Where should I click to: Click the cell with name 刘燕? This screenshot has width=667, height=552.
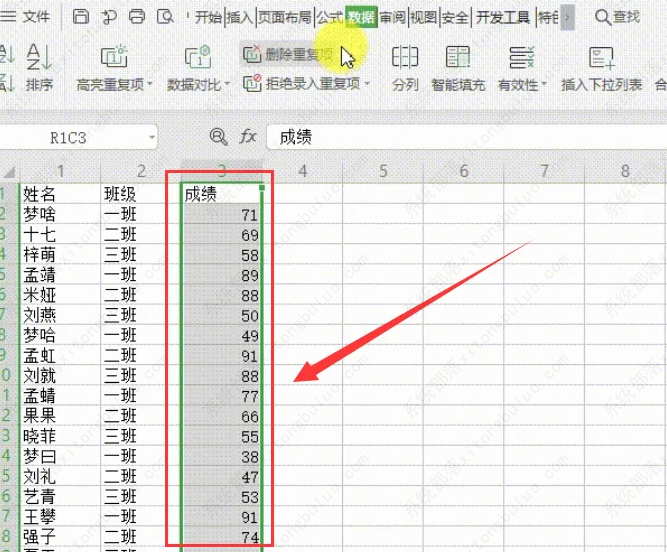click(x=60, y=315)
